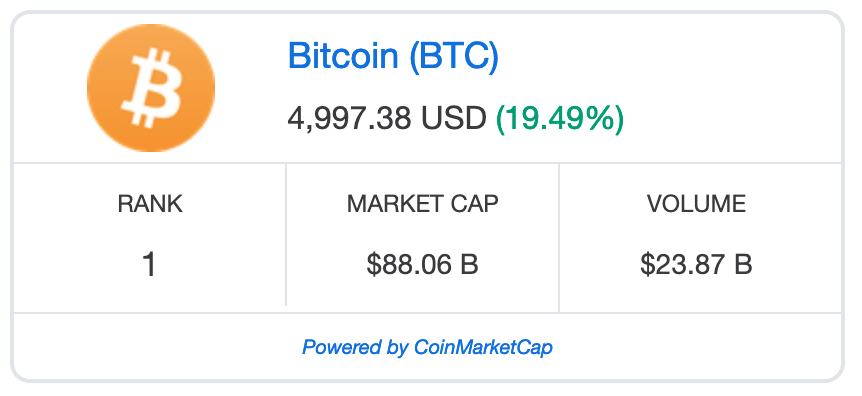The image size is (862, 396).
Task: Select the MARKET CAP column header
Action: pyautogui.click(x=423, y=204)
